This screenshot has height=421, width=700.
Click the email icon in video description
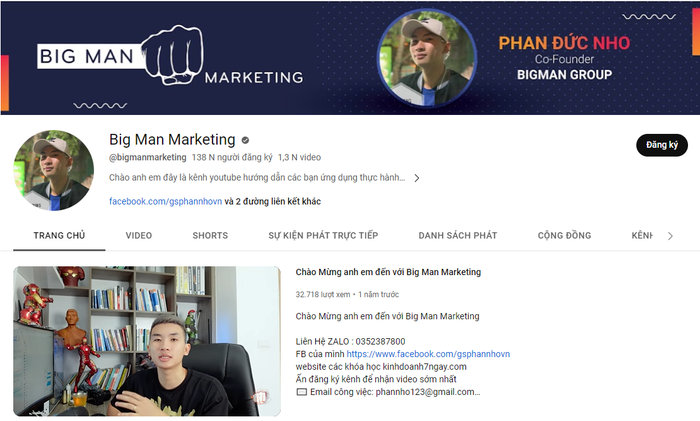[x=302, y=392]
